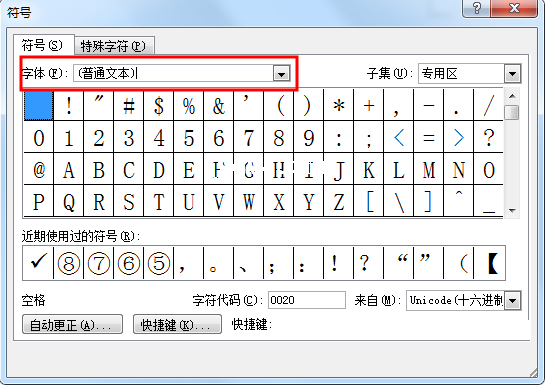Select the asterisk symbol cell

[x=339, y=106]
